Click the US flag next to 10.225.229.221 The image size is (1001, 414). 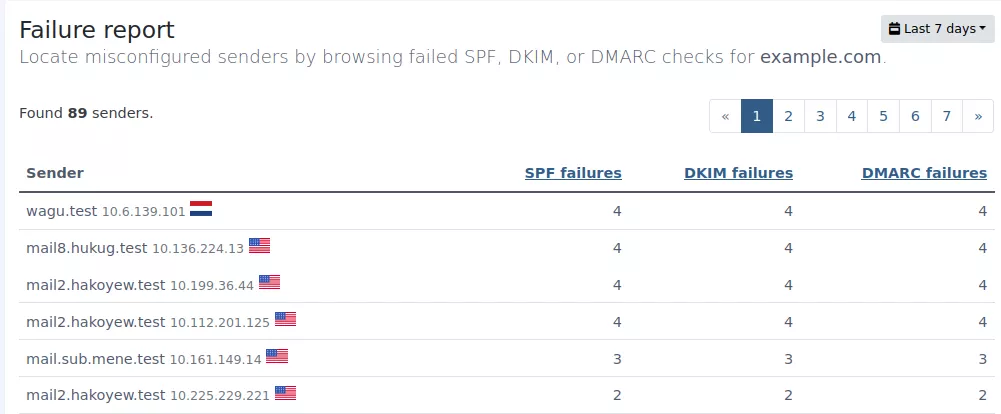pos(285,394)
